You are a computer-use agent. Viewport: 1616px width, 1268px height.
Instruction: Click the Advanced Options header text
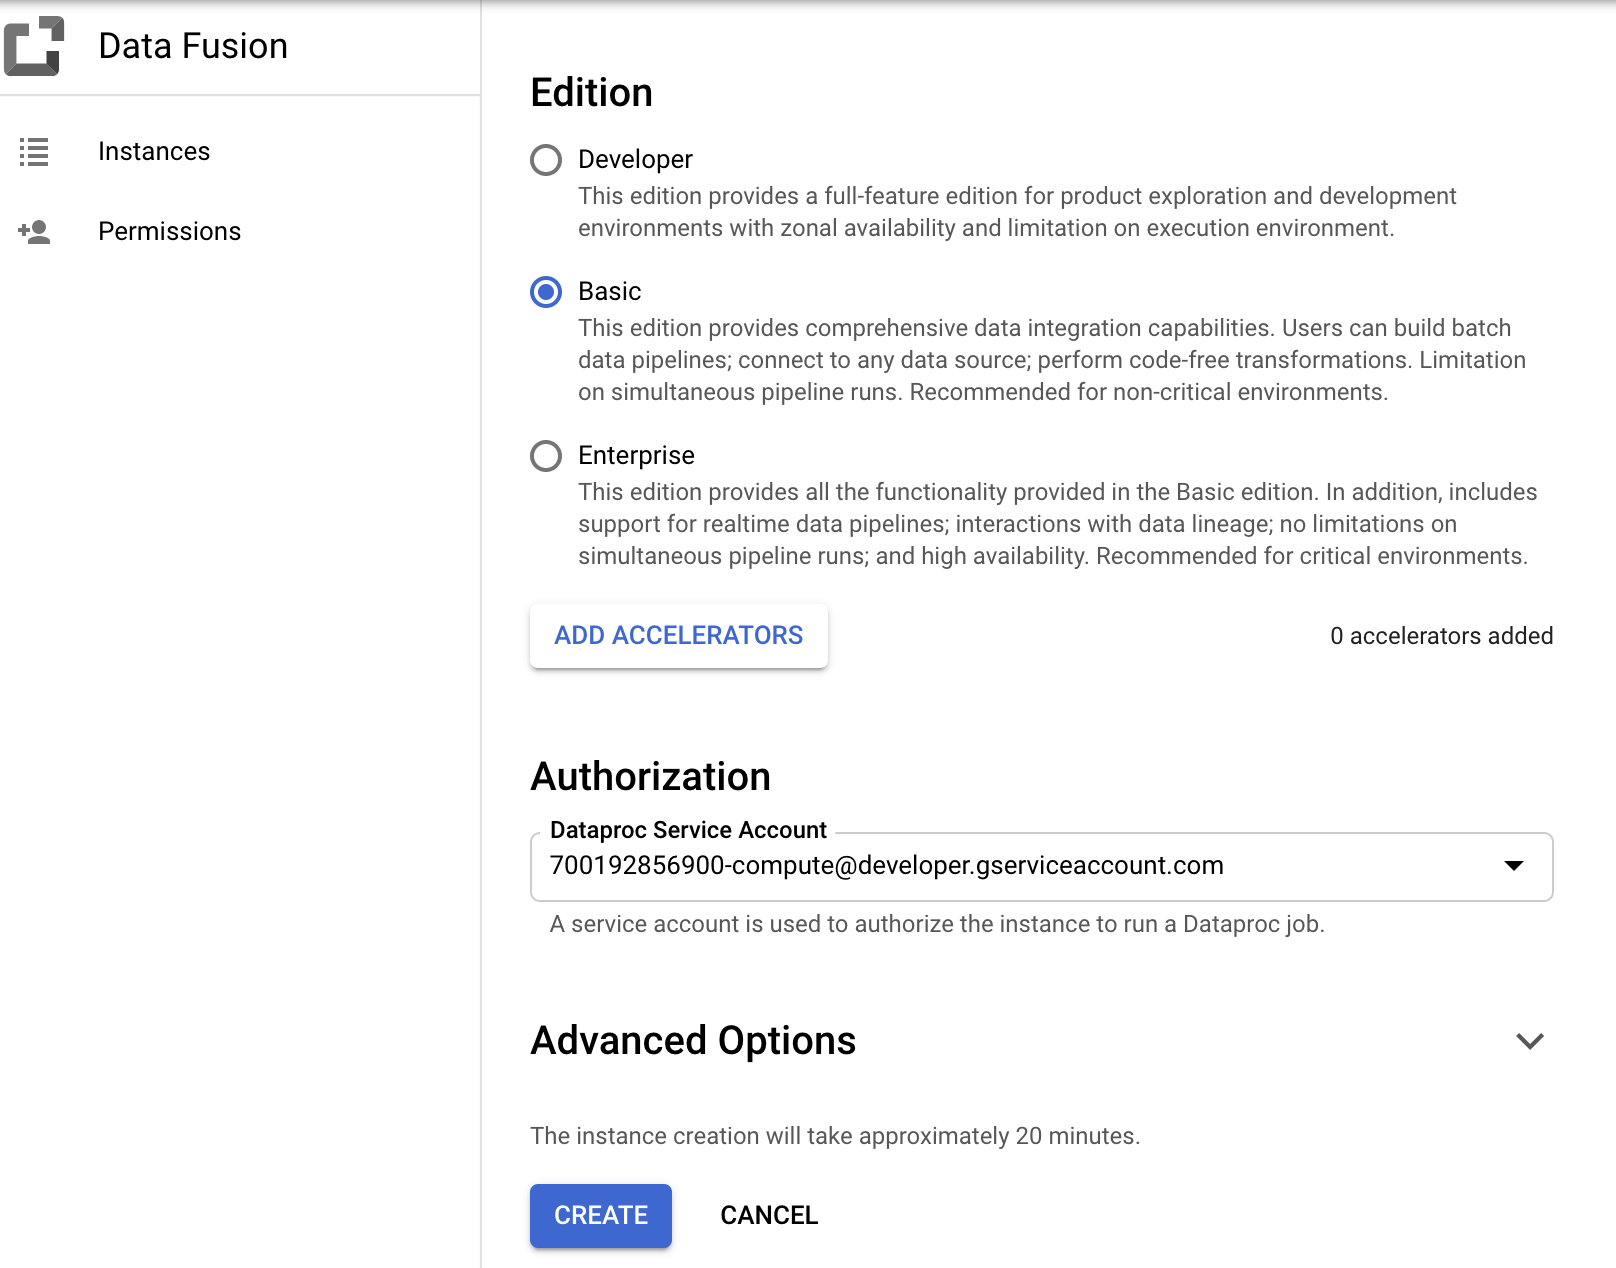693,1041
